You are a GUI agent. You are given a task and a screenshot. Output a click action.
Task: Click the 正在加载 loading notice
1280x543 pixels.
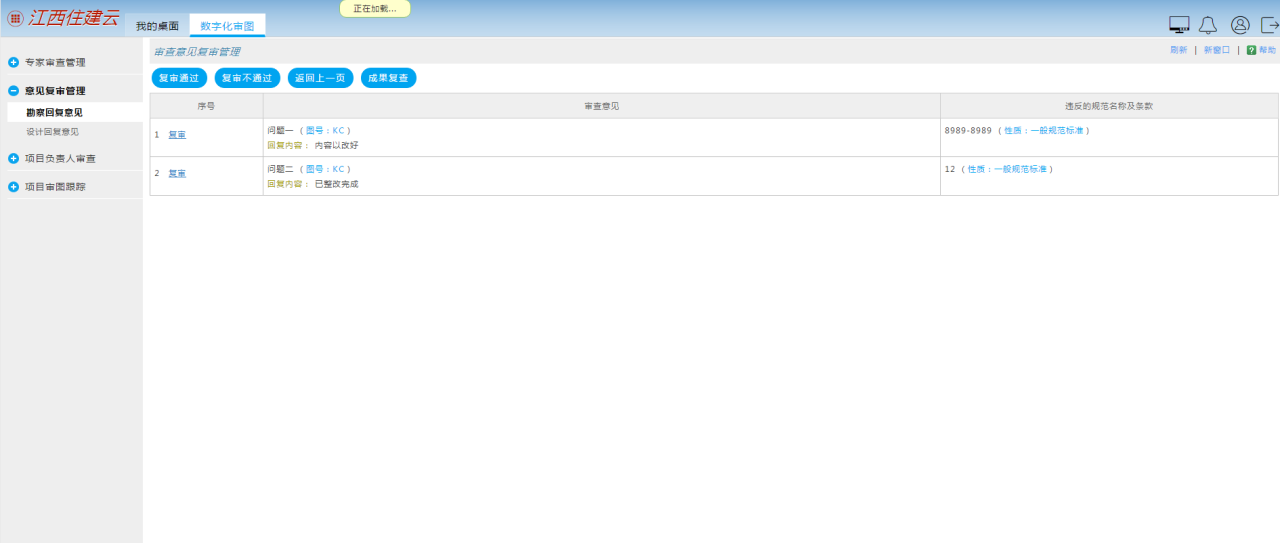pos(375,9)
